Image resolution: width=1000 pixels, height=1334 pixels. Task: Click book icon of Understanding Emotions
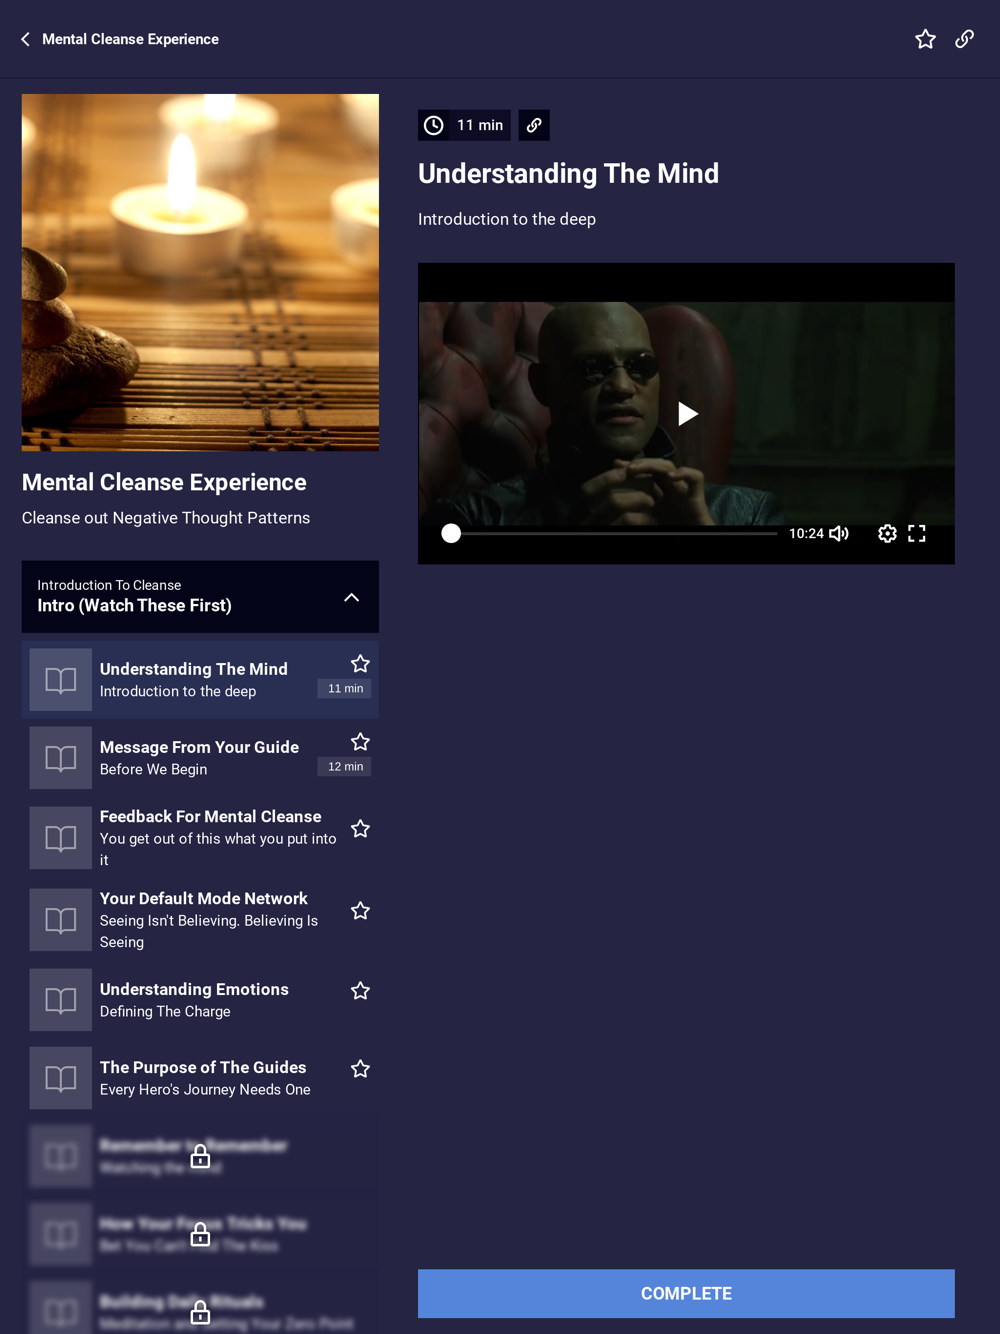[61, 1000]
